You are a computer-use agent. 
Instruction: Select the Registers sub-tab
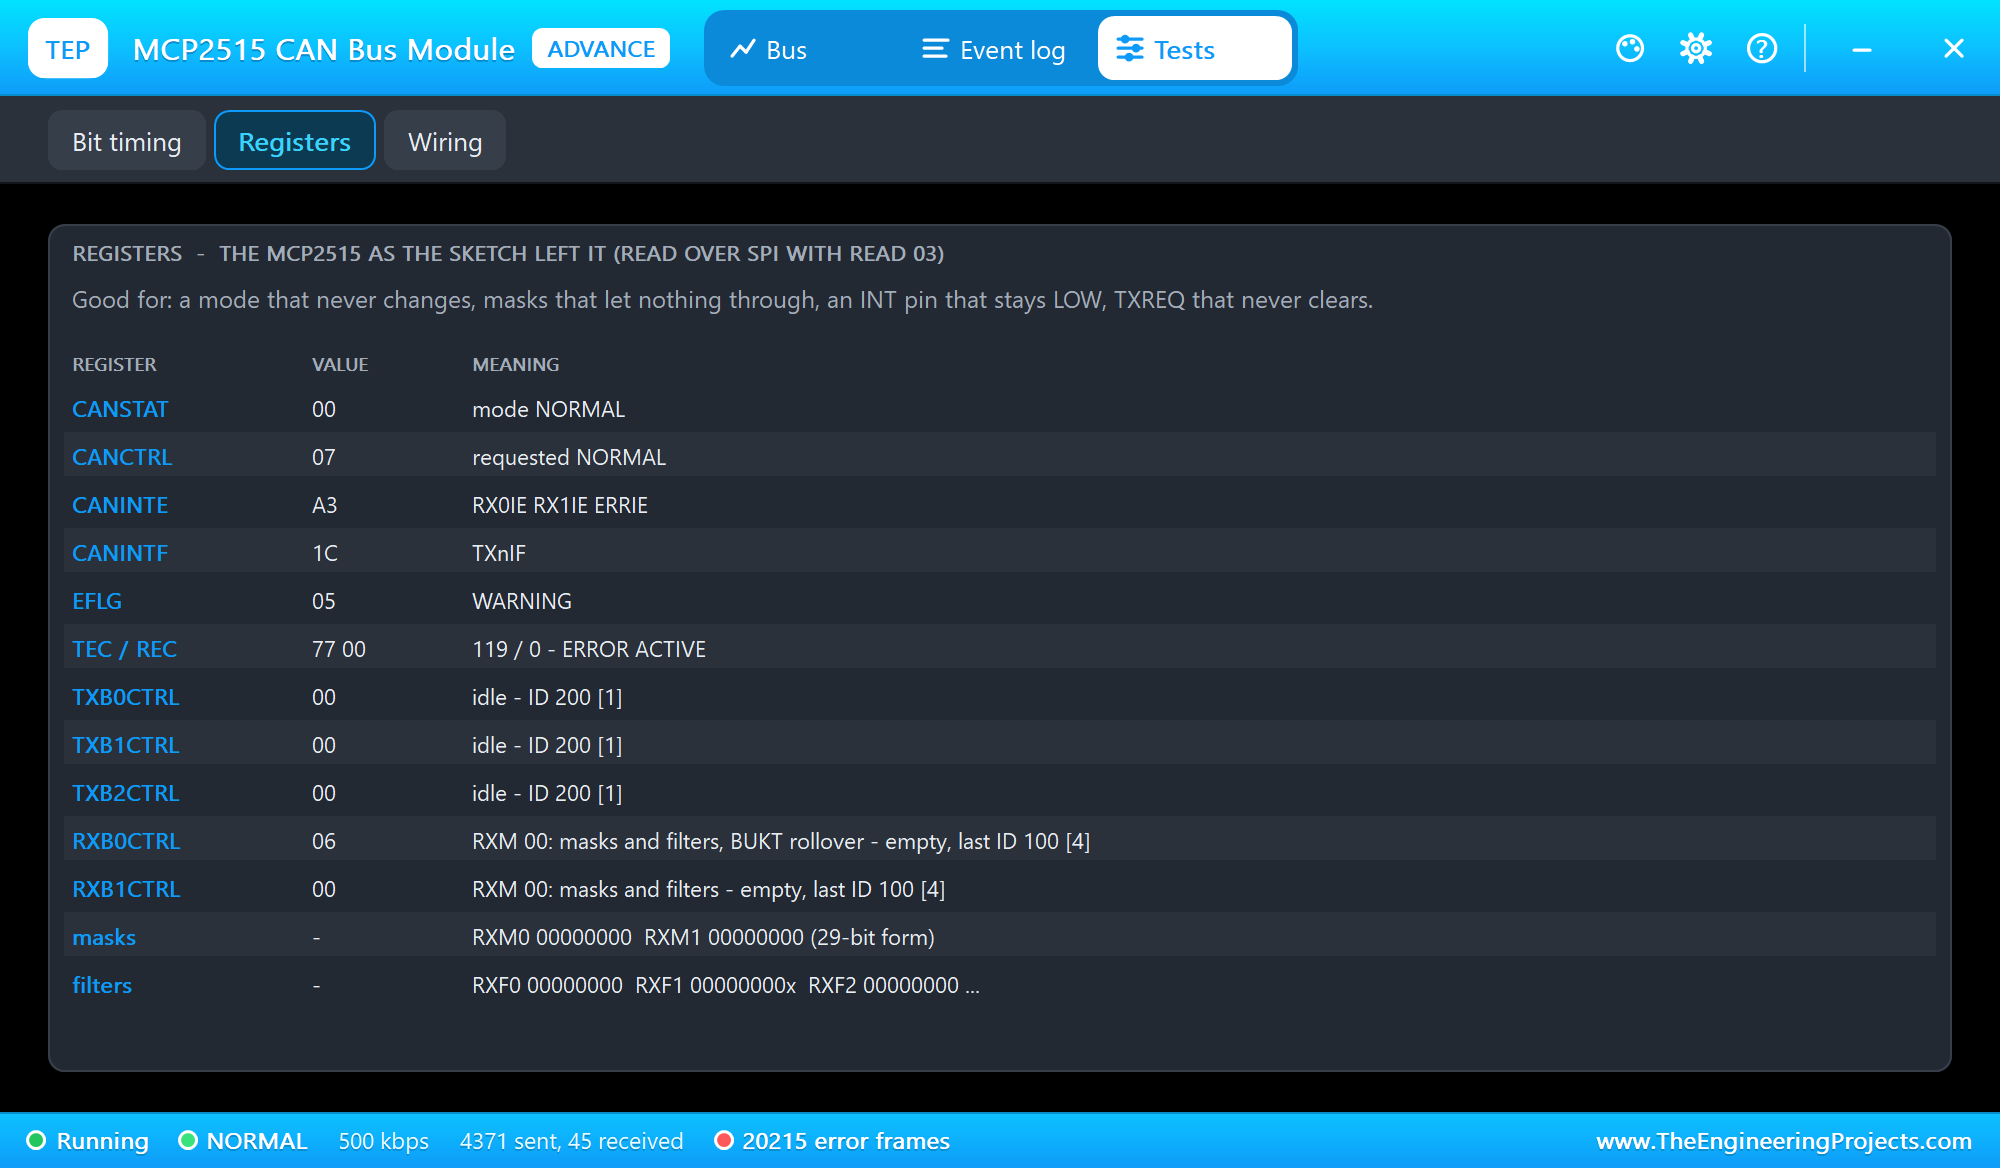point(295,141)
